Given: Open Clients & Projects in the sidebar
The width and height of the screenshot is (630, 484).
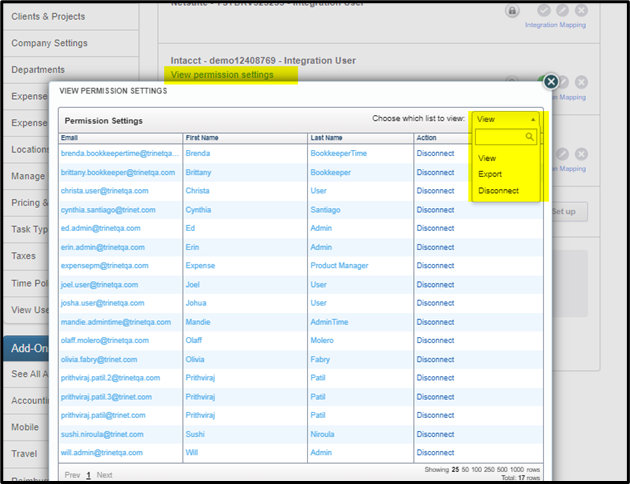Looking at the screenshot, I should pyautogui.click(x=48, y=17).
